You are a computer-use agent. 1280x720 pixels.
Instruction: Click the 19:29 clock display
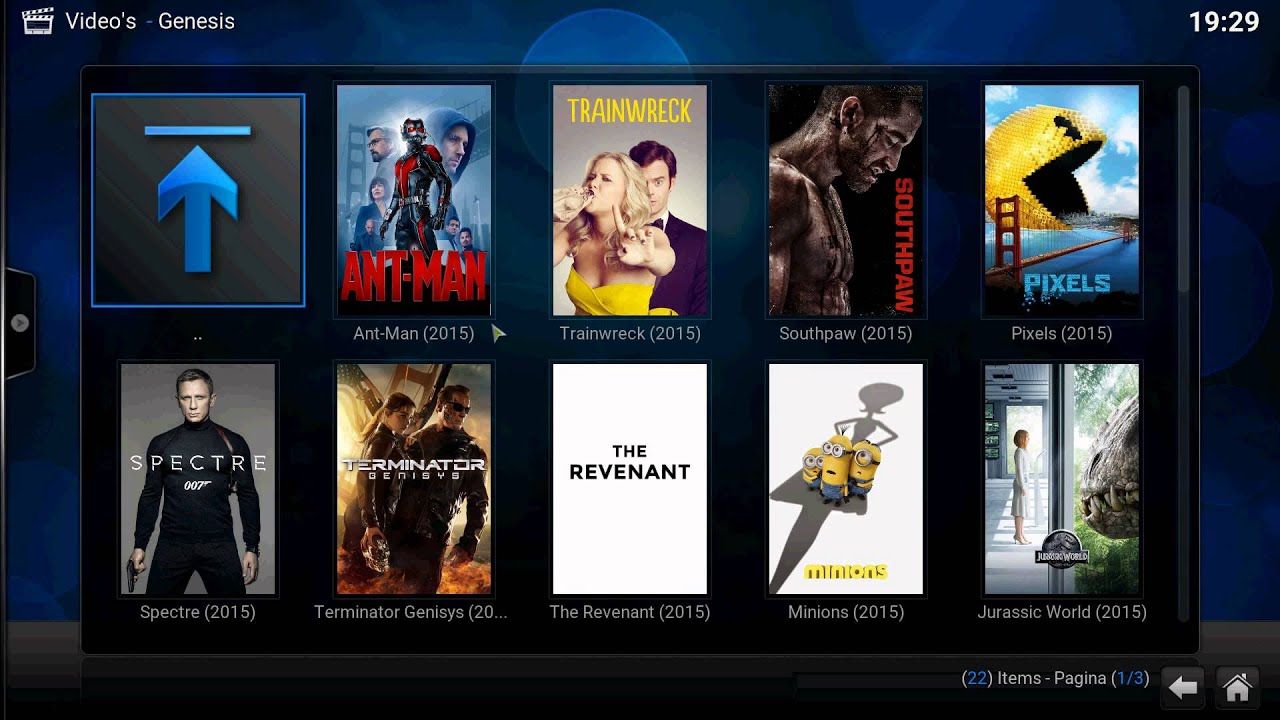[x=1224, y=22]
